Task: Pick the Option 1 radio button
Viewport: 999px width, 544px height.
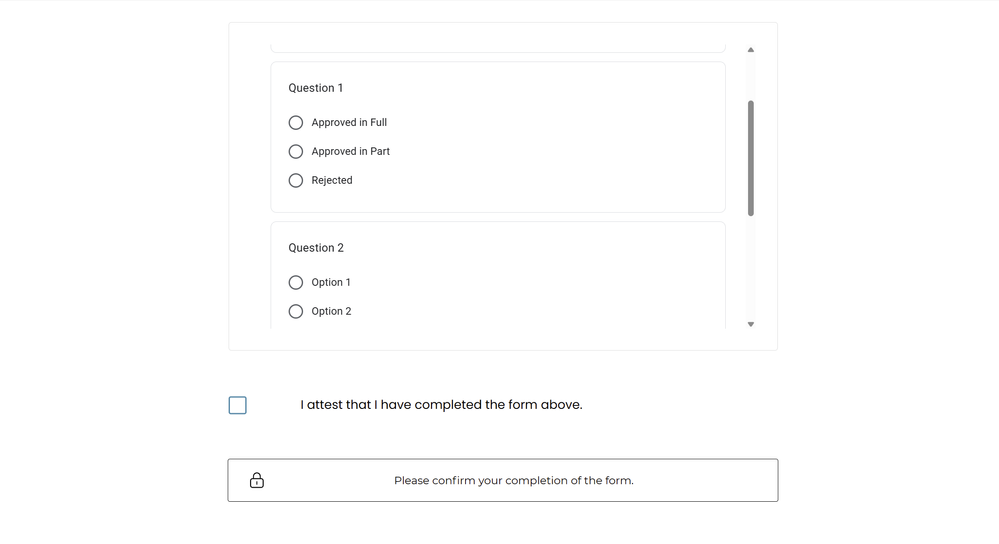Action: [296, 283]
